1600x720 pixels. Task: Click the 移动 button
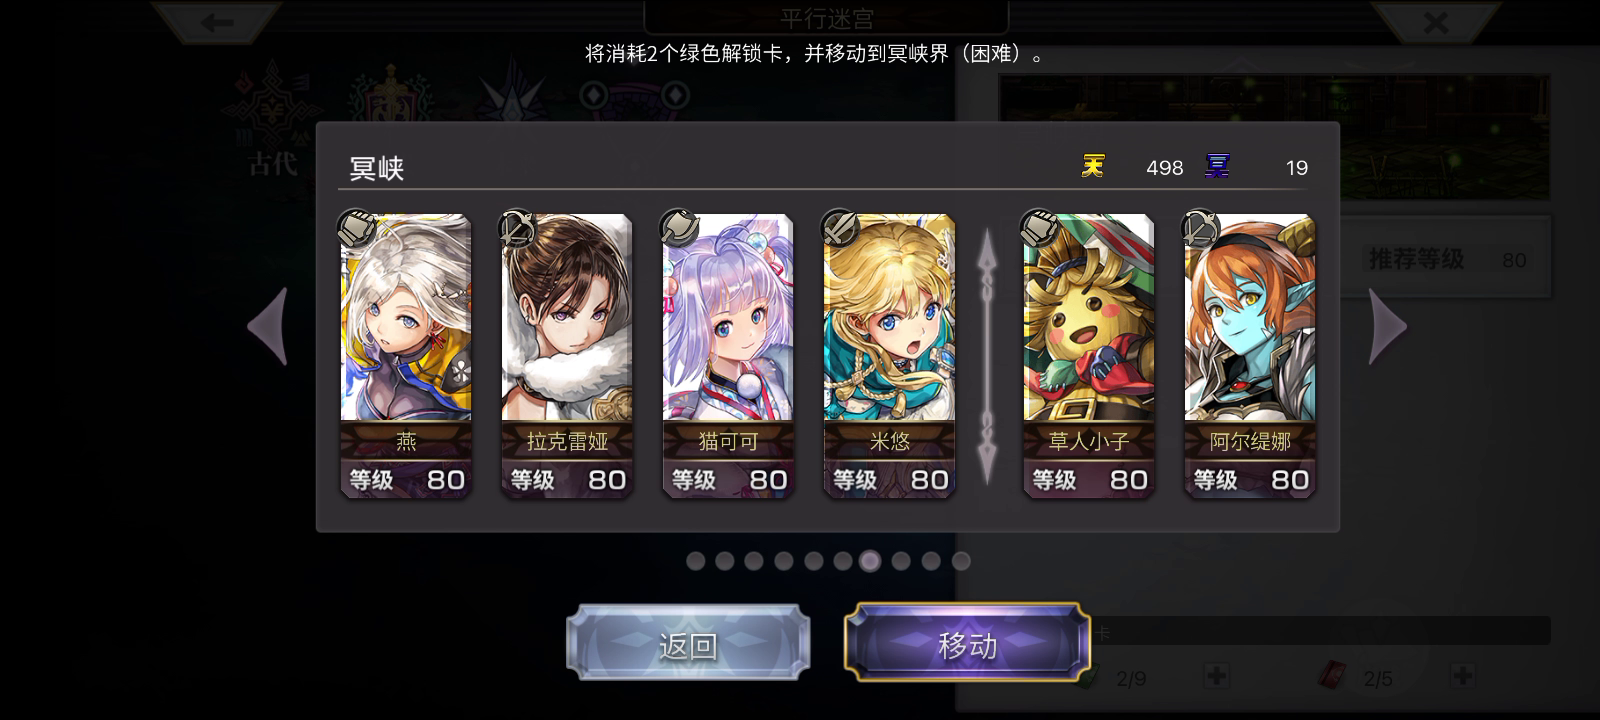coord(967,645)
